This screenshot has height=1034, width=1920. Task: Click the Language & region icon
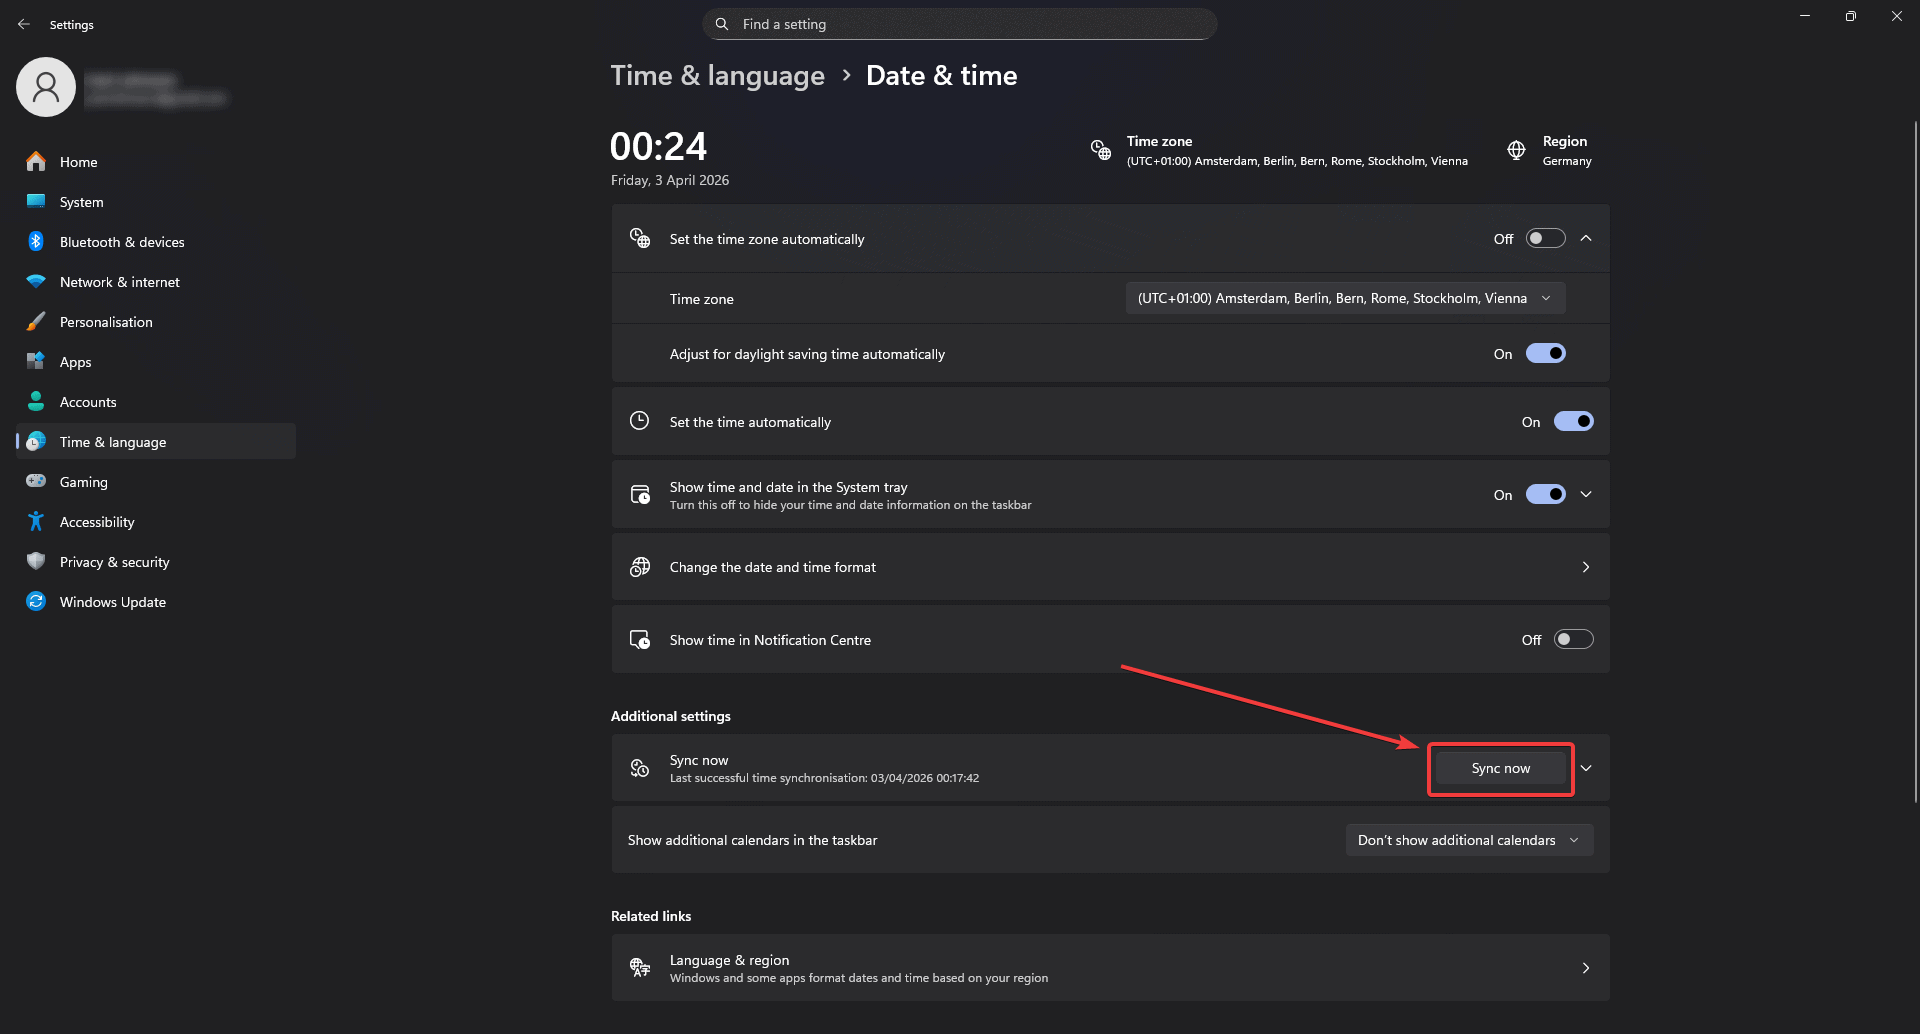640,967
